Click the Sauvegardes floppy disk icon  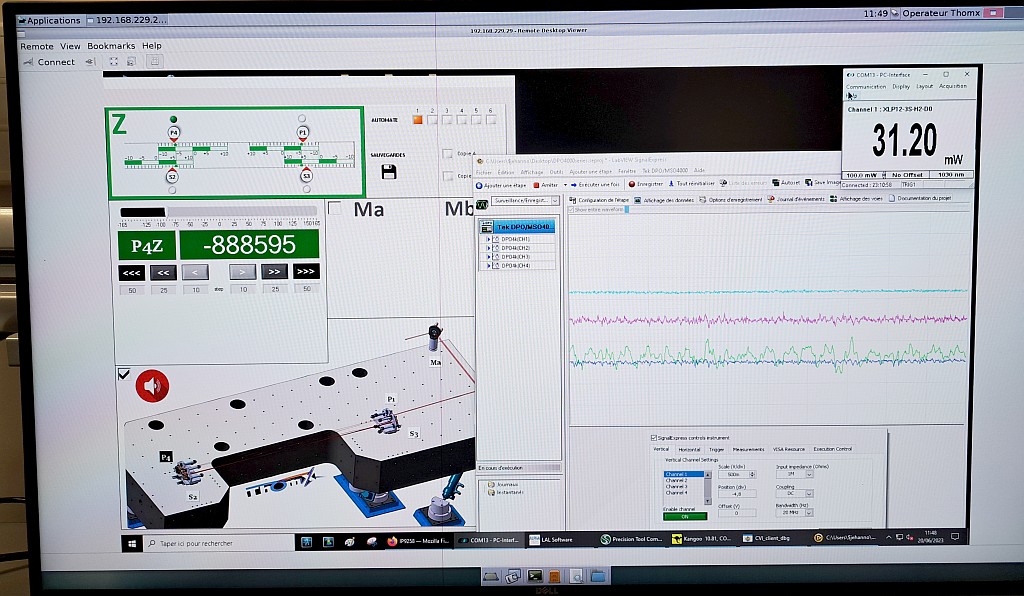click(x=389, y=172)
